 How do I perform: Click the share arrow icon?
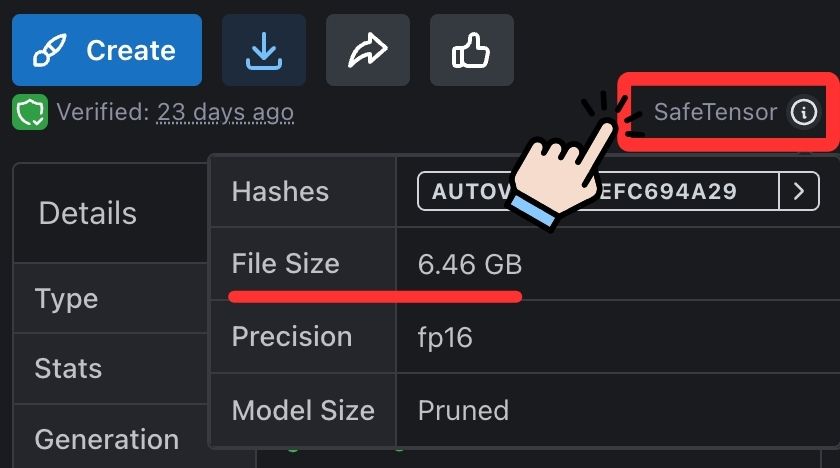(x=367, y=50)
